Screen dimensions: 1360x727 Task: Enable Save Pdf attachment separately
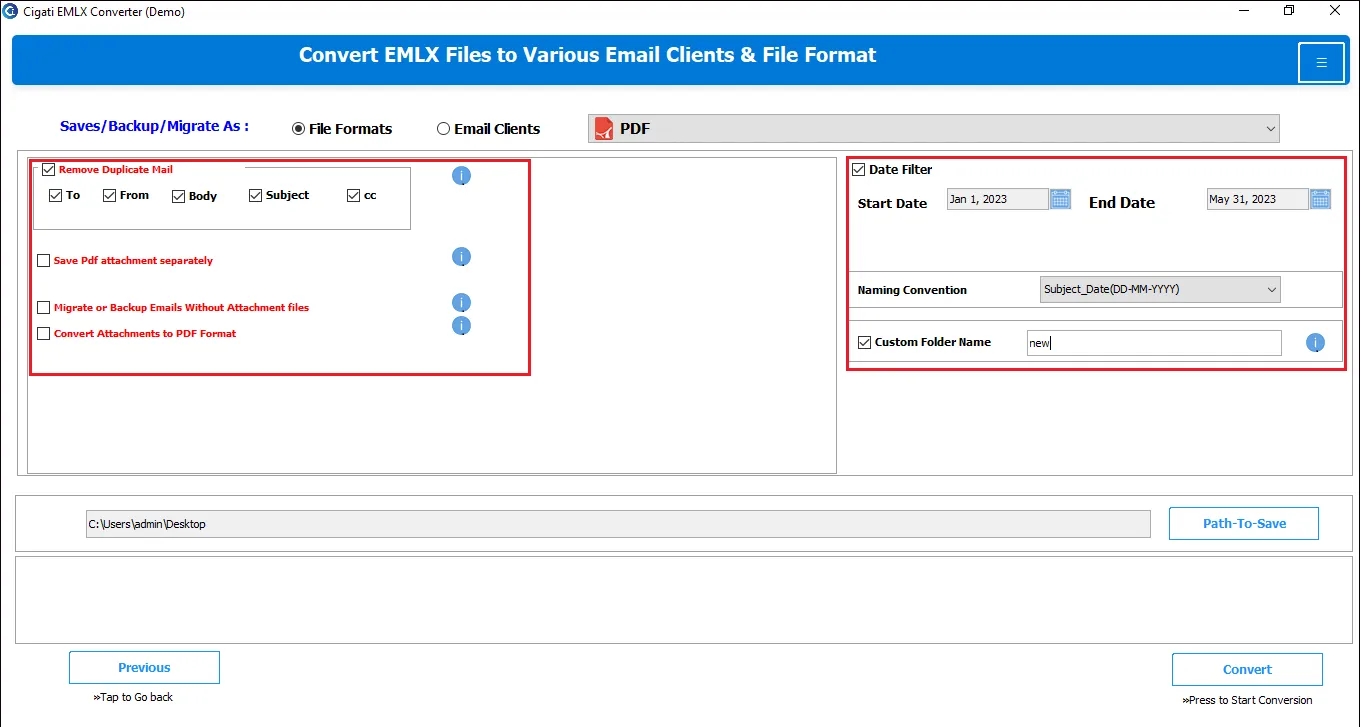(x=43, y=261)
